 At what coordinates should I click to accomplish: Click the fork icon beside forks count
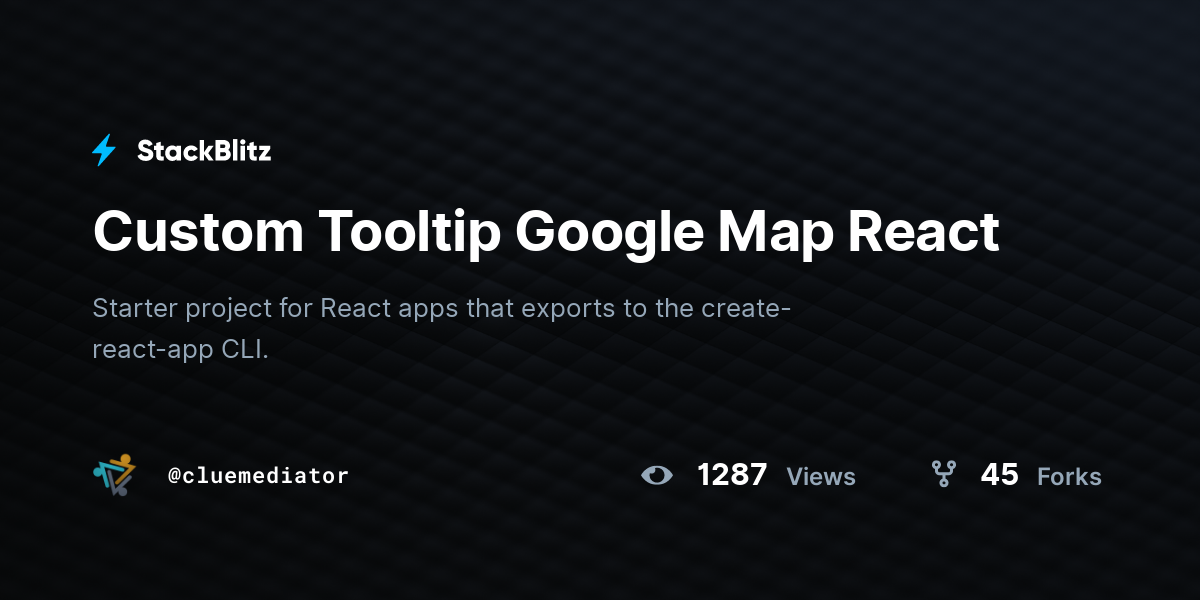click(x=944, y=476)
